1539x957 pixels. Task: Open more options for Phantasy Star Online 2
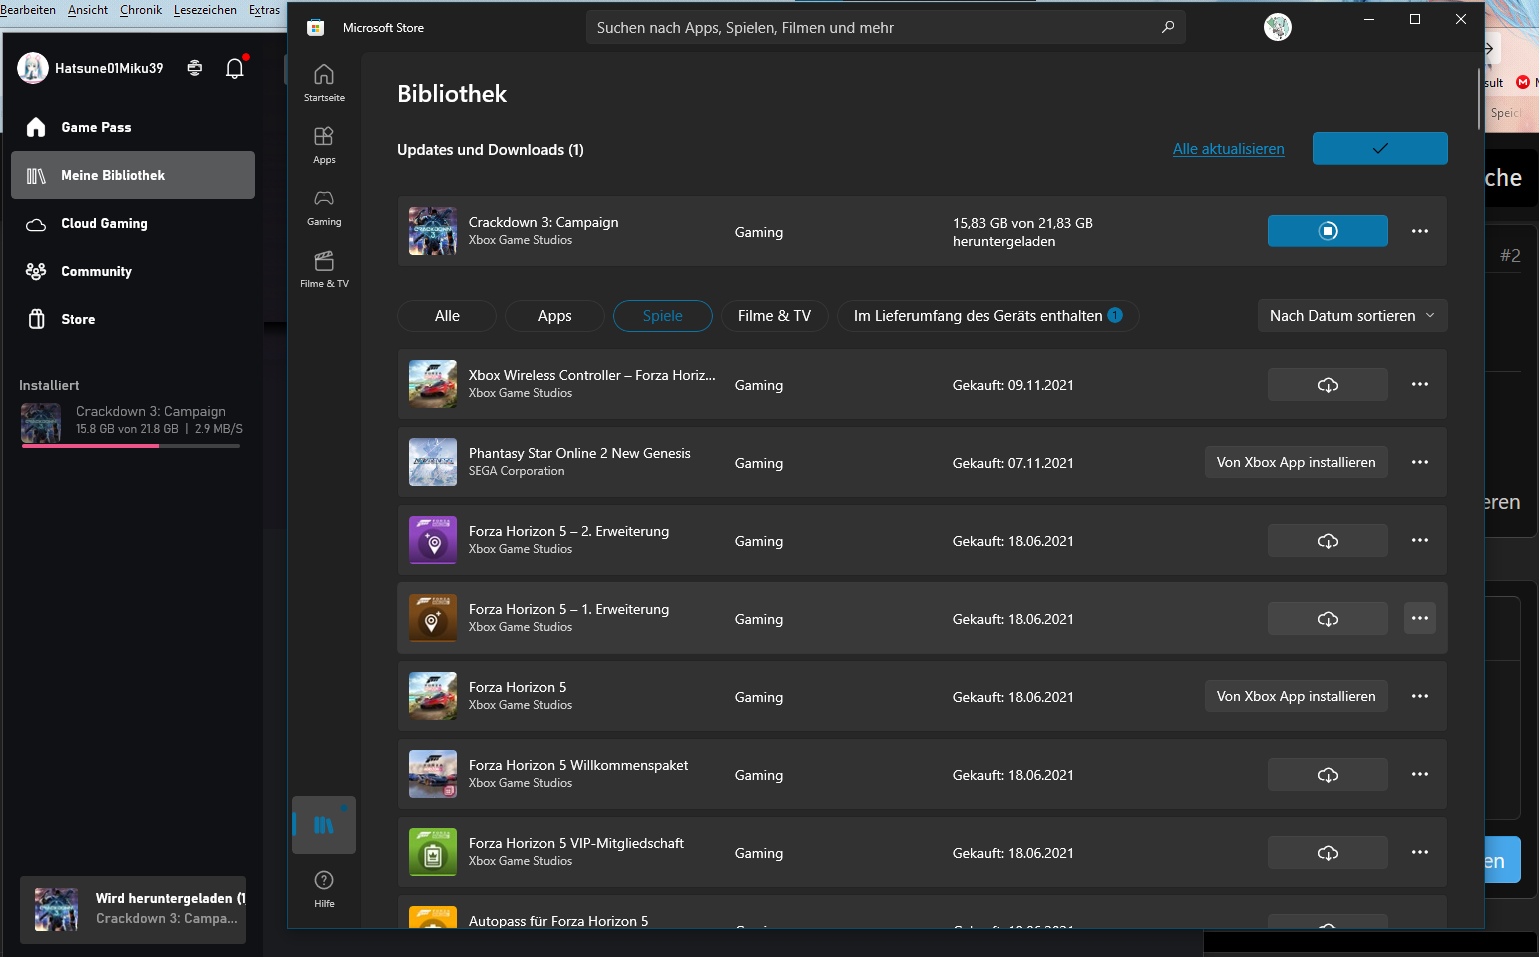(x=1419, y=463)
